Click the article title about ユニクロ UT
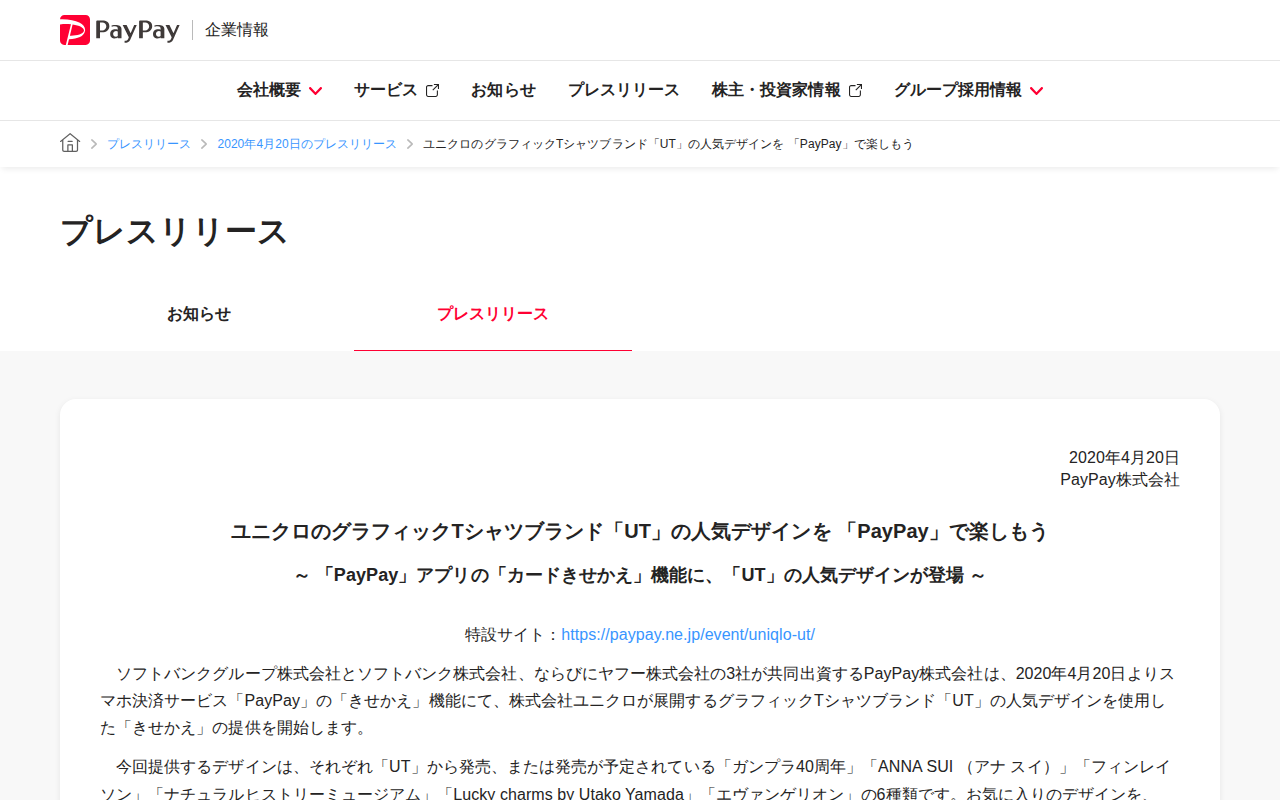This screenshot has width=1280, height=800. tap(640, 531)
